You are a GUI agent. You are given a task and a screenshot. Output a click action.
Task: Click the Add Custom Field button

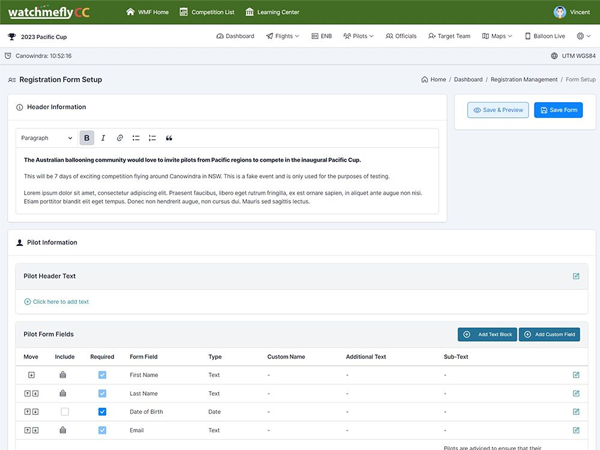(x=549, y=334)
